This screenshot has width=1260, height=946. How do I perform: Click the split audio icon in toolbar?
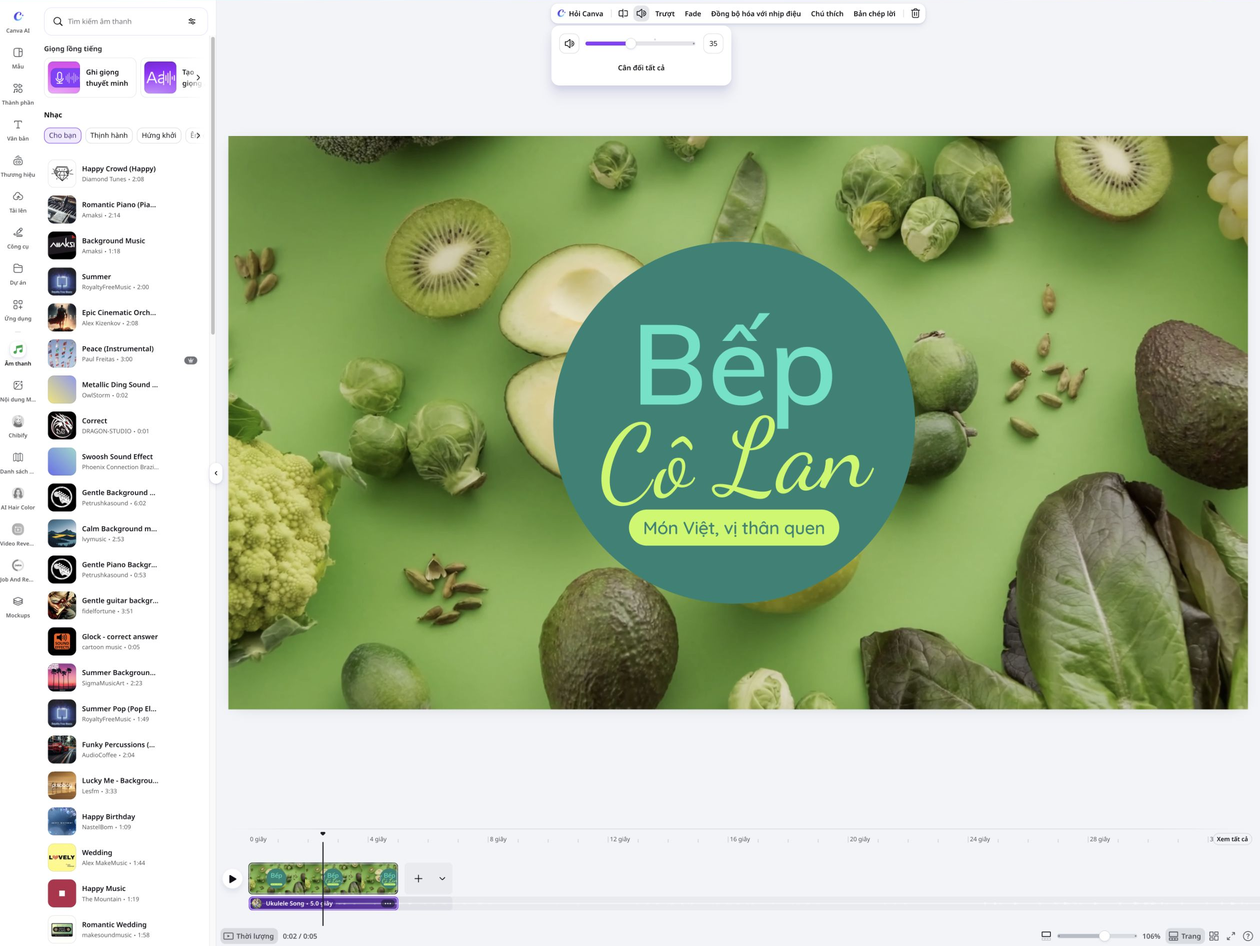[x=623, y=14]
